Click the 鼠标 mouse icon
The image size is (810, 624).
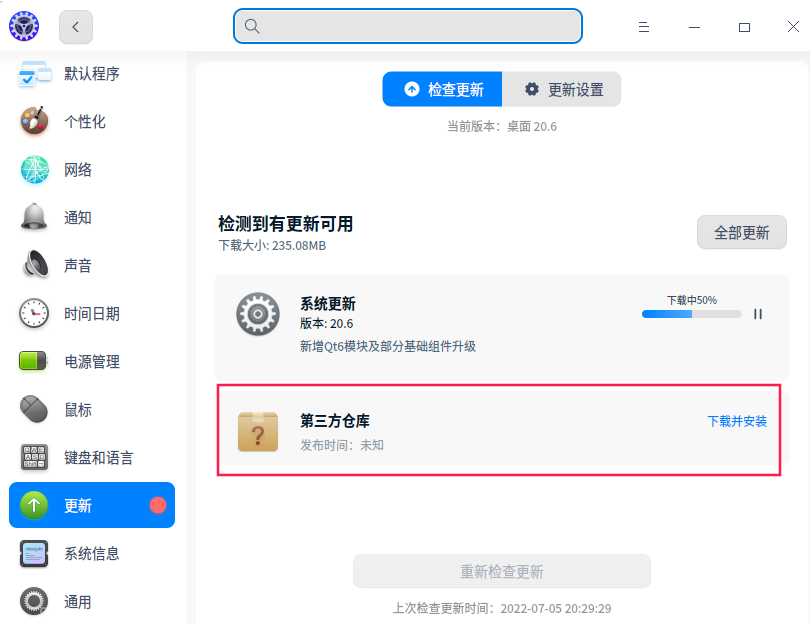(x=34, y=409)
